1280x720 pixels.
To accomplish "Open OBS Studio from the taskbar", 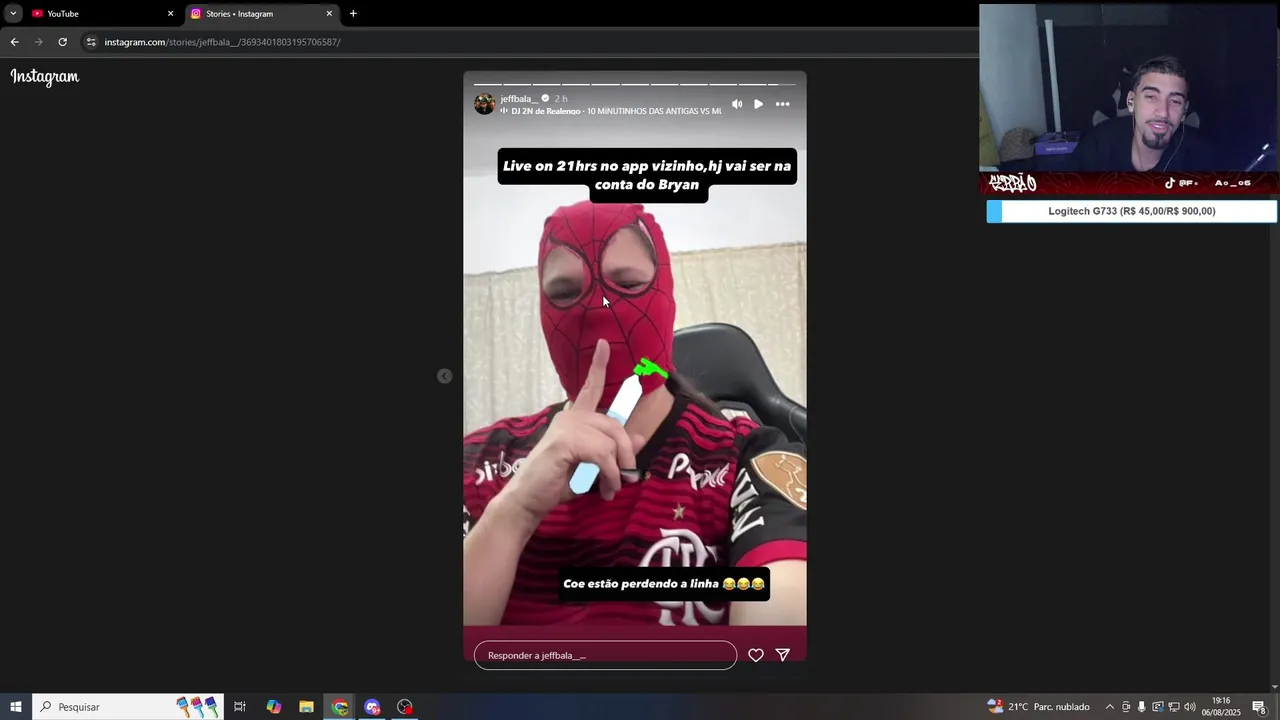I will point(405,707).
